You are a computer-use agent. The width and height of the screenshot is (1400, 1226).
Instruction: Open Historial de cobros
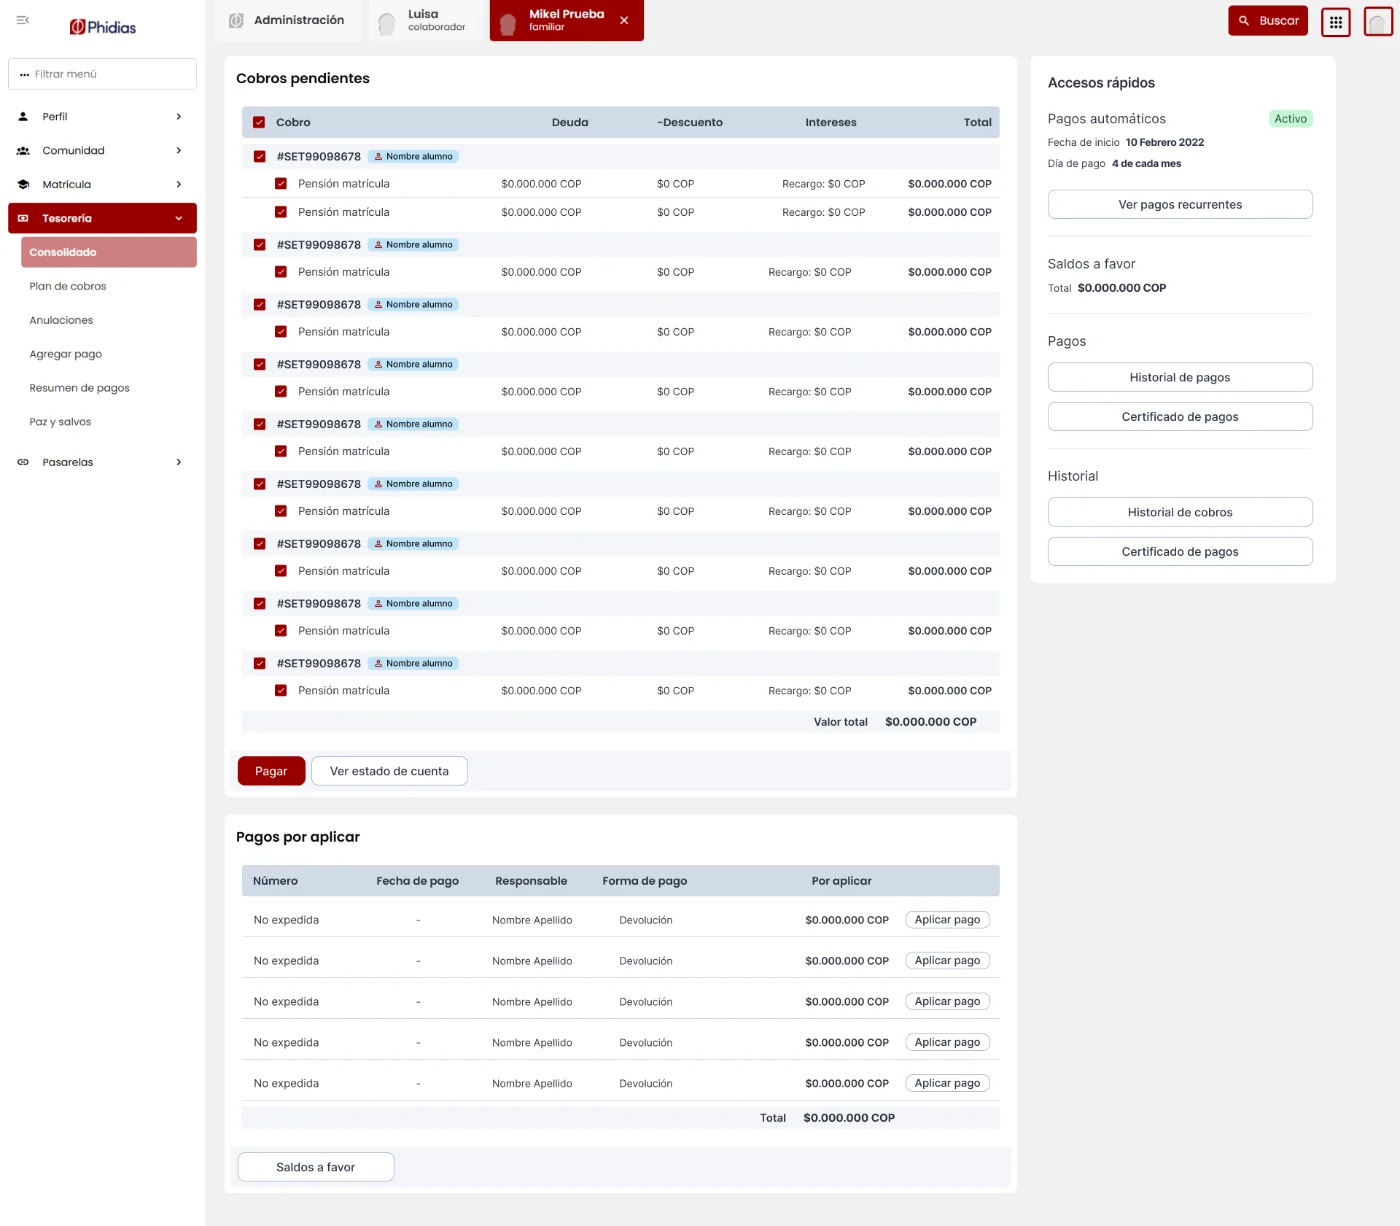(1180, 512)
